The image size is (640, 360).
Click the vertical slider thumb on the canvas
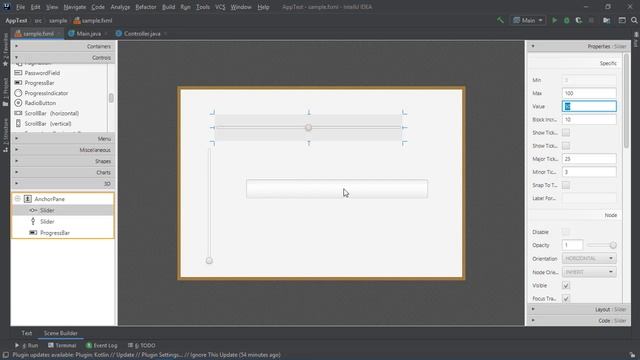[209, 260]
